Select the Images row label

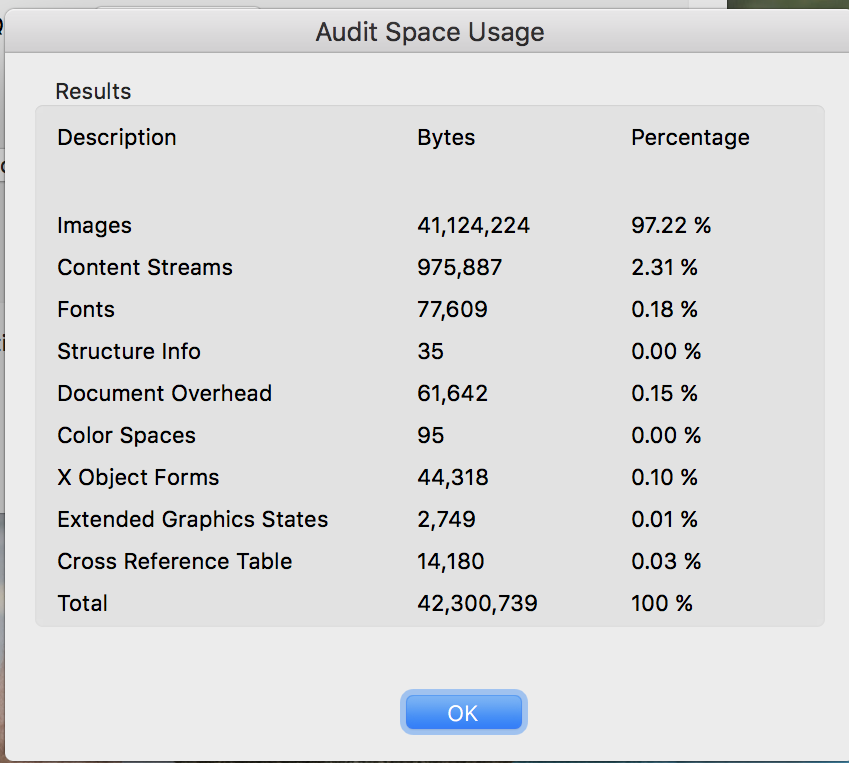[94, 226]
